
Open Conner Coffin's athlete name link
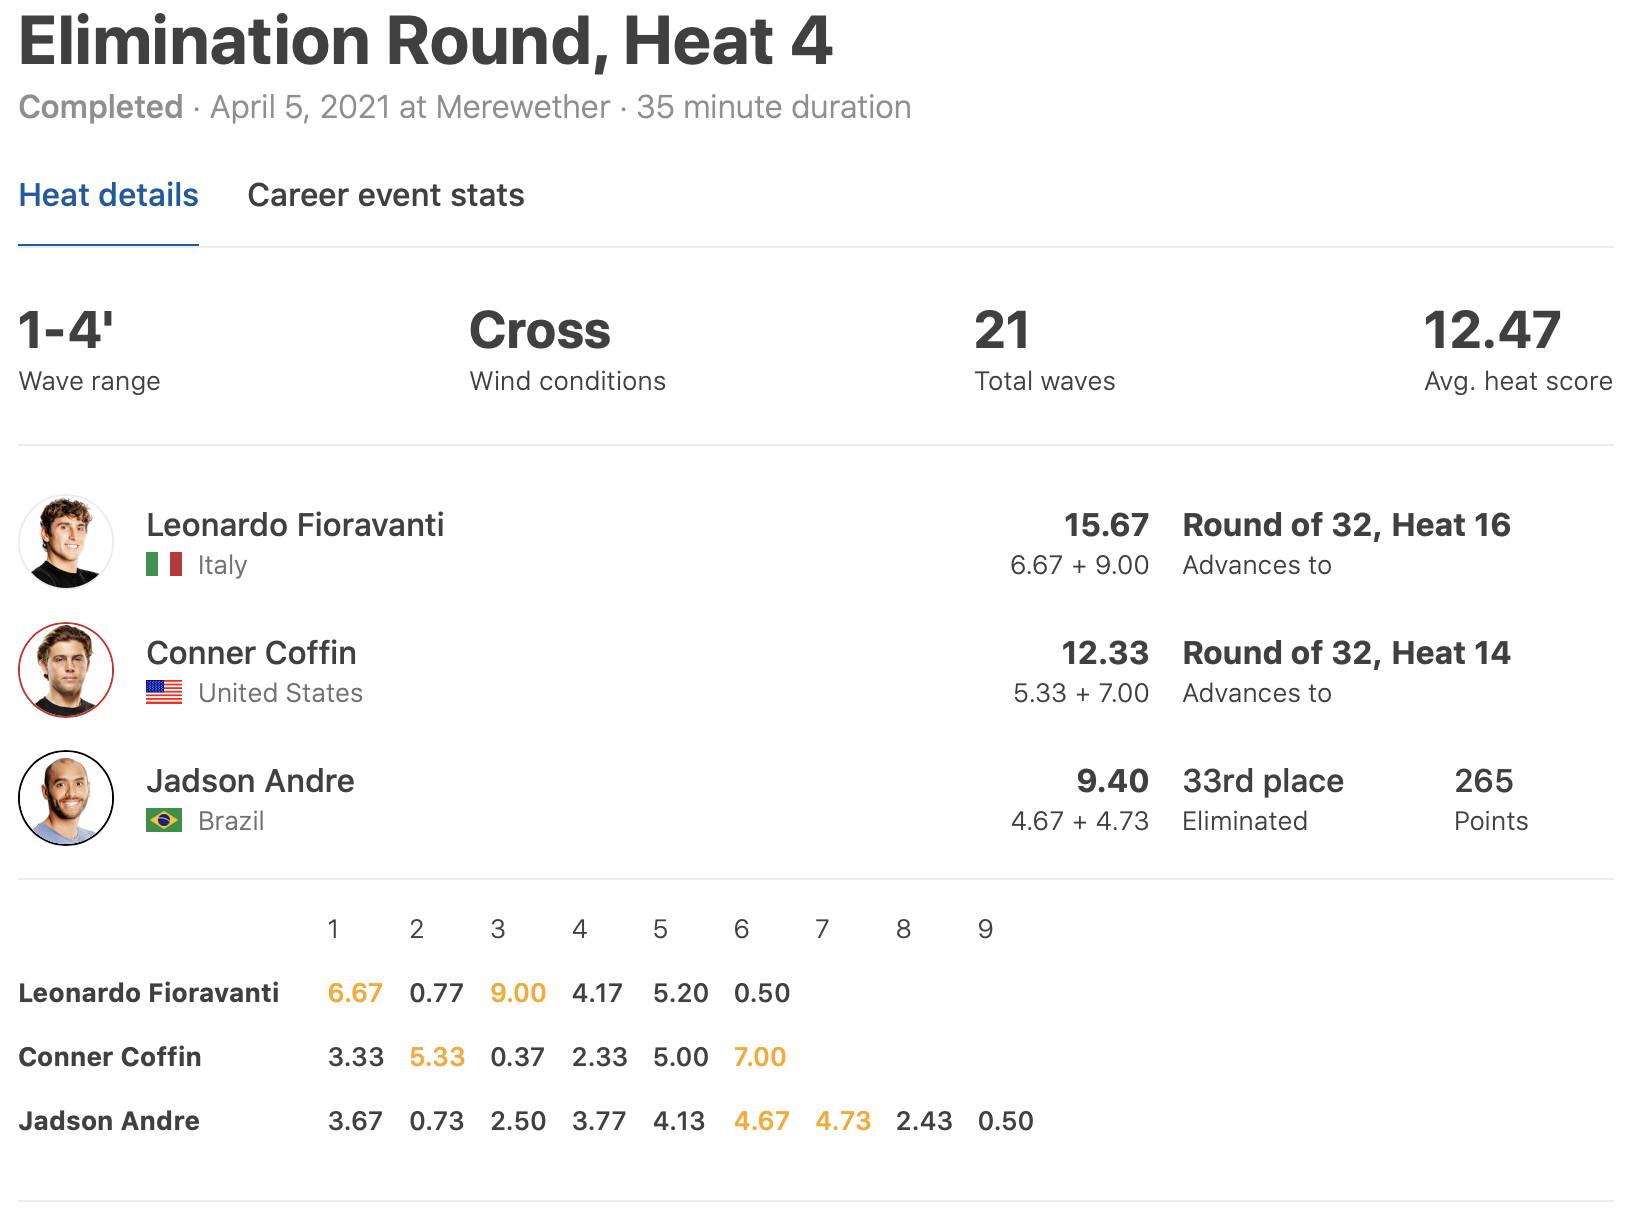point(251,653)
